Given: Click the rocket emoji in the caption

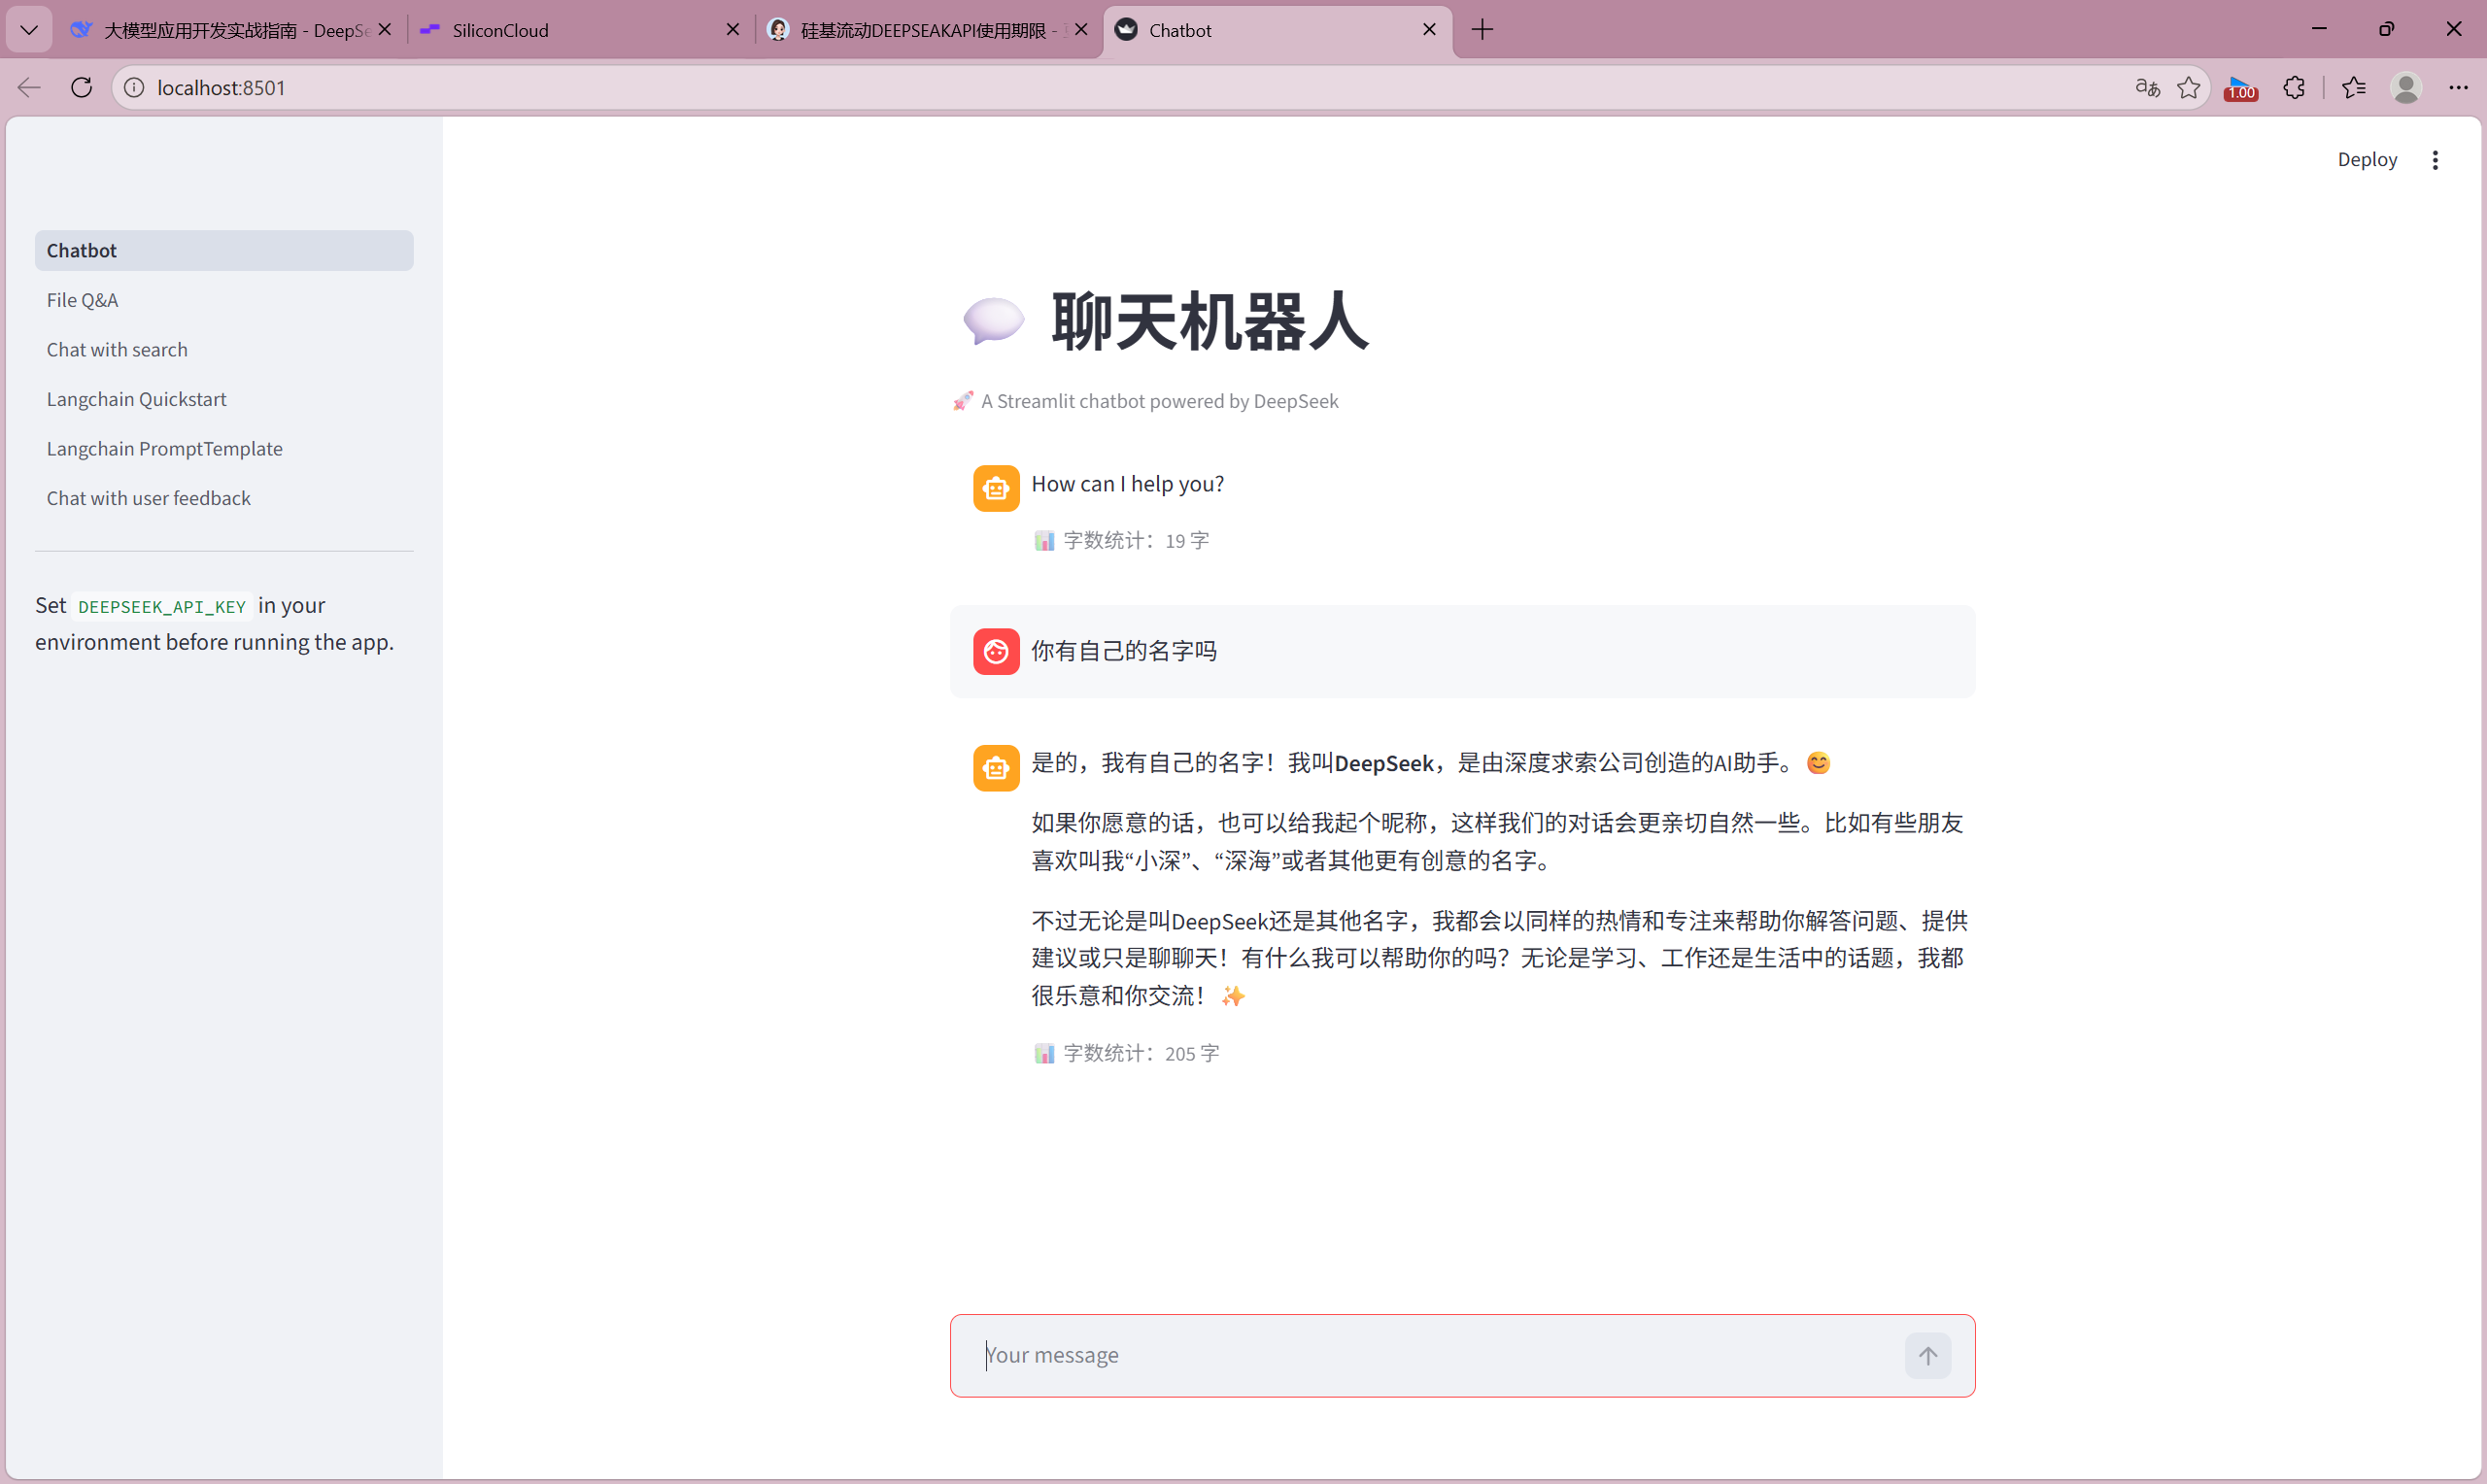Looking at the screenshot, I should coord(963,401).
